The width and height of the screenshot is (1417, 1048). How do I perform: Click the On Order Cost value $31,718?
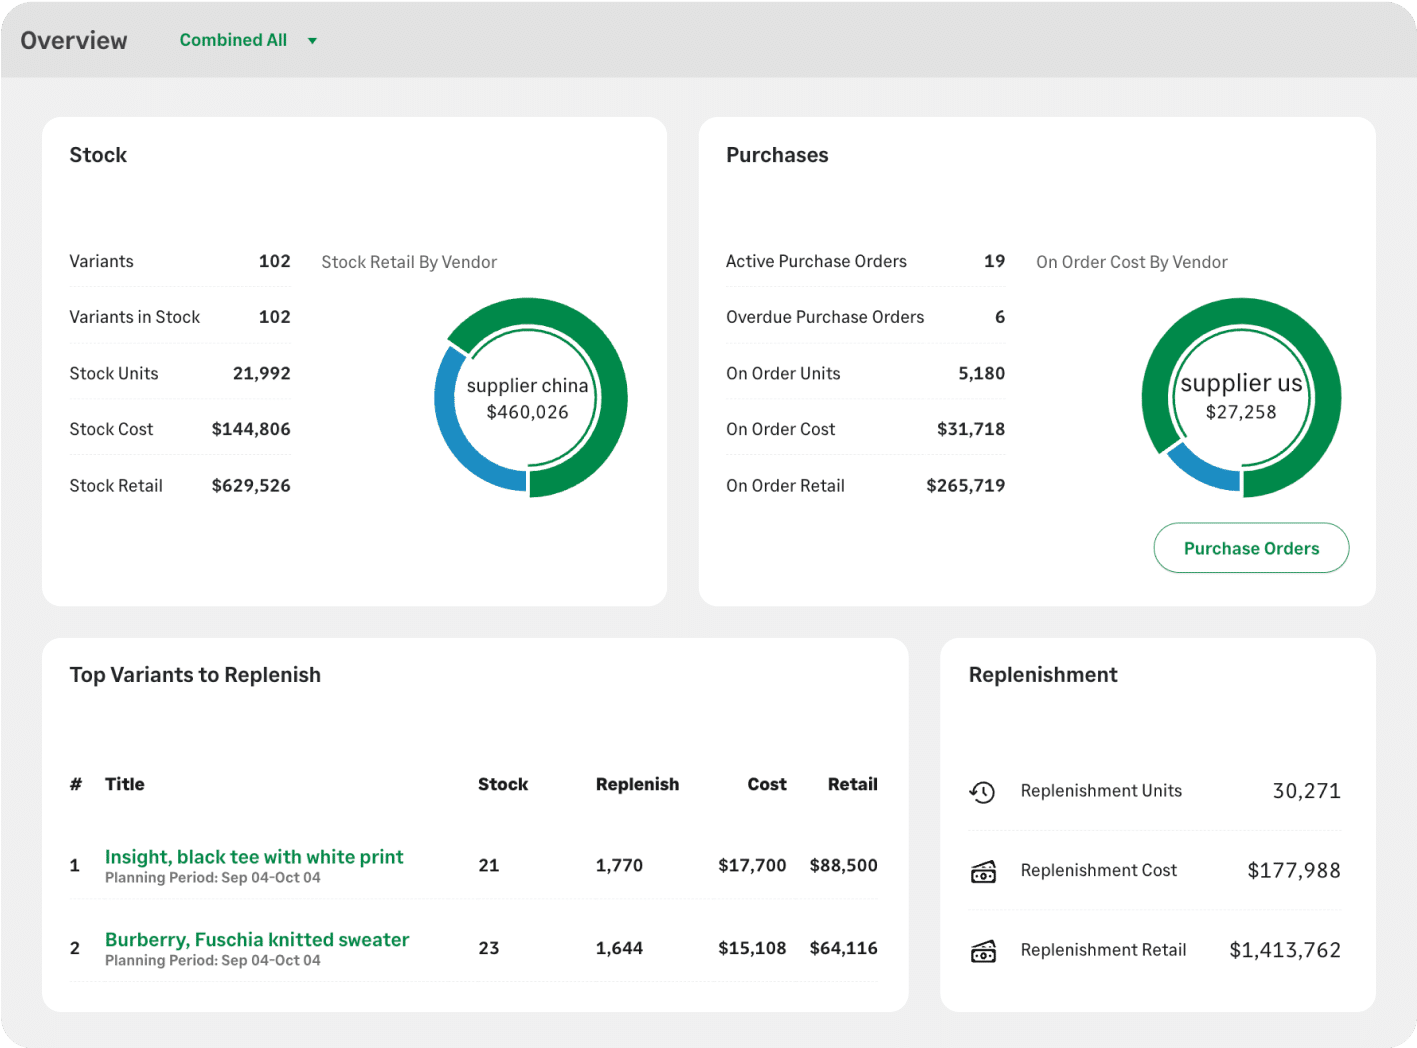point(971,429)
